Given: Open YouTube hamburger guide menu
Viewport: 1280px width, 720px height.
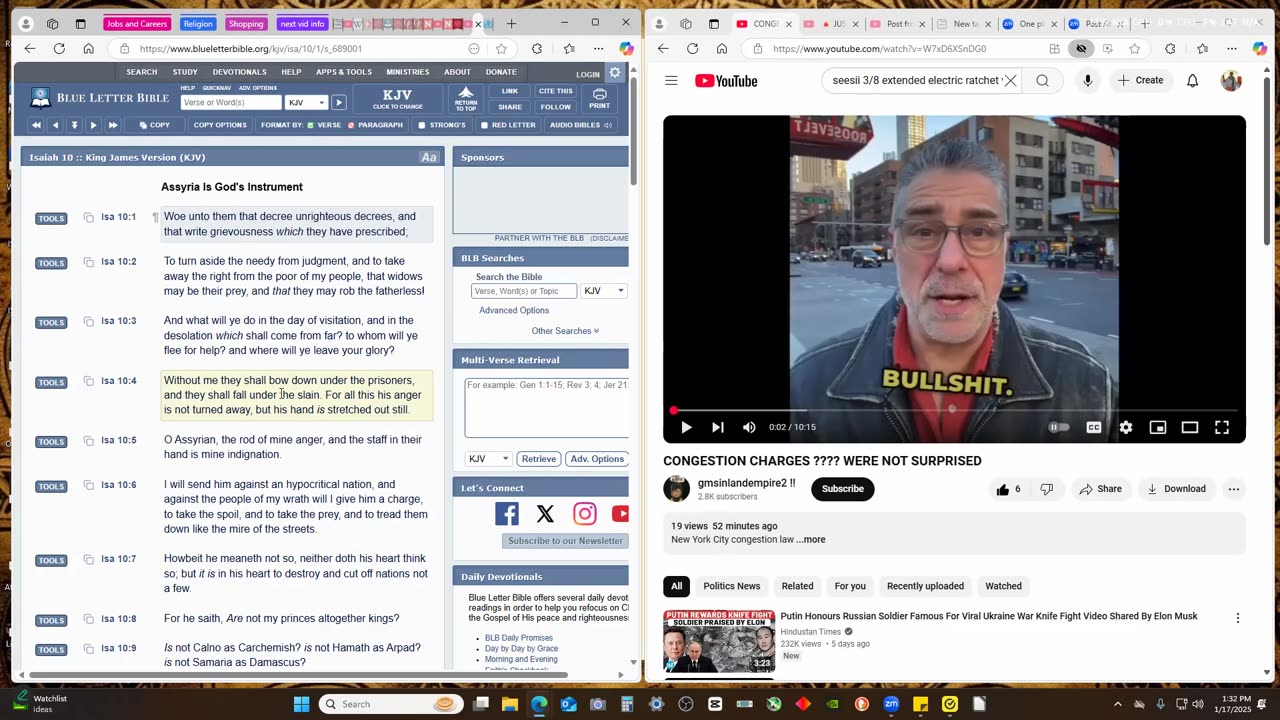Looking at the screenshot, I should pyautogui.click(x=671, y=81).
